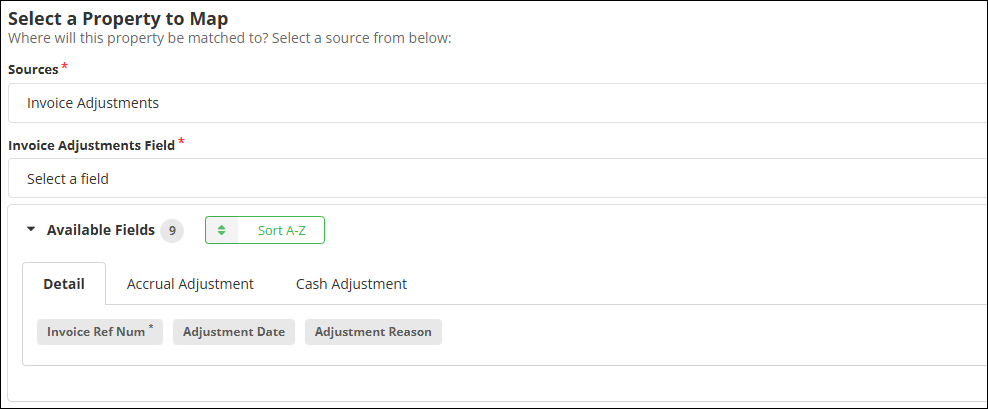The height and width of the screenshot is (409, 988).
Task: Click the Sources field label
Action: click(33, 70)
